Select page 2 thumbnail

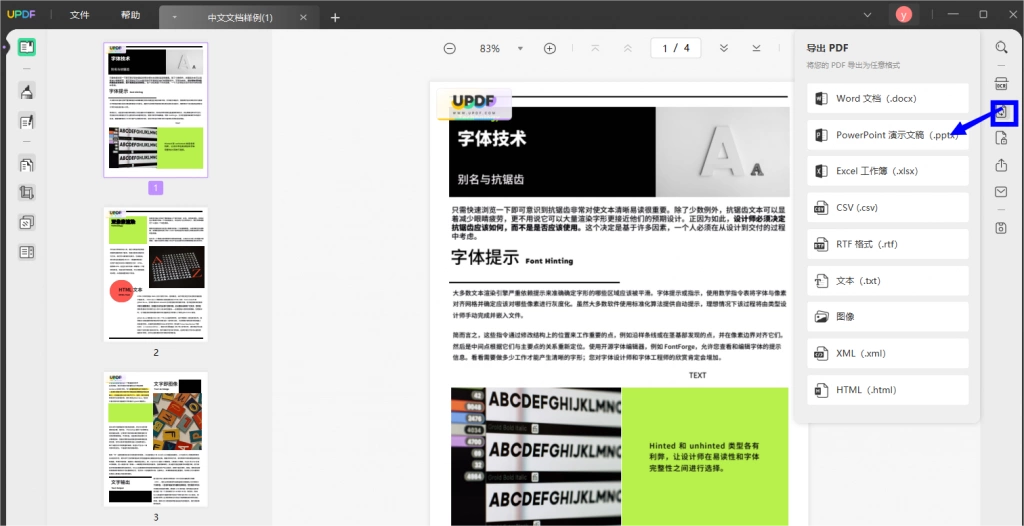click(155, 274)
